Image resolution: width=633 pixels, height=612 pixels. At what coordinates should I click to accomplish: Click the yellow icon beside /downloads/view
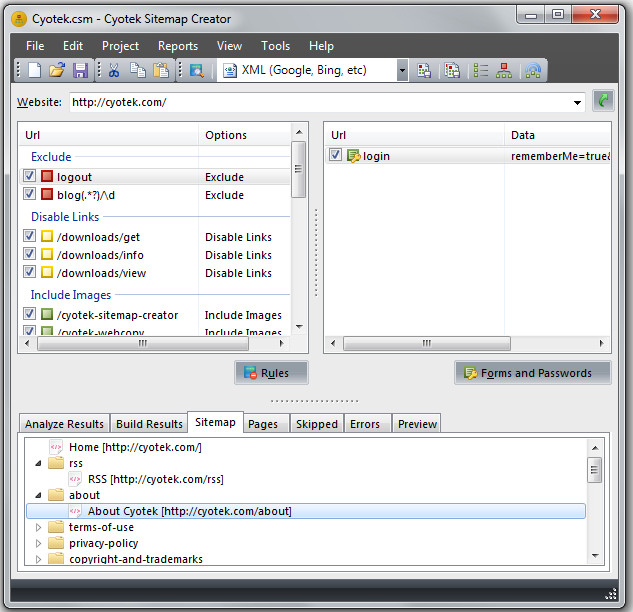point(47,272)
